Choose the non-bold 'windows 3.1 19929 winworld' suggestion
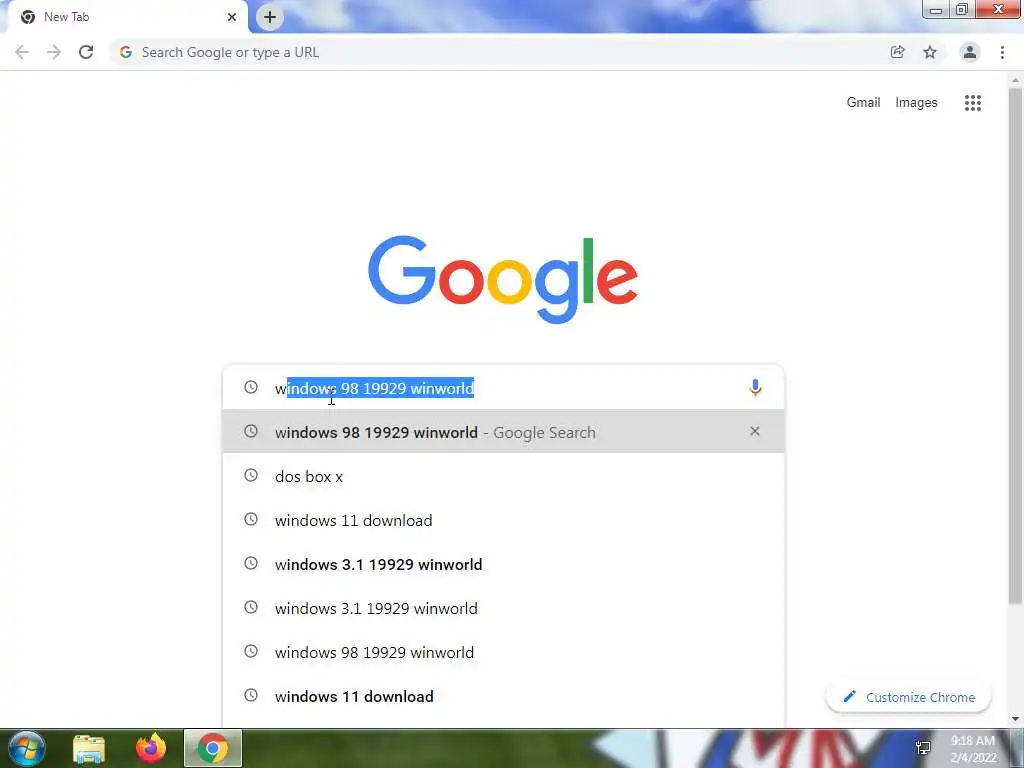This screenshot has width=1024, height=768. coord(503,608)
